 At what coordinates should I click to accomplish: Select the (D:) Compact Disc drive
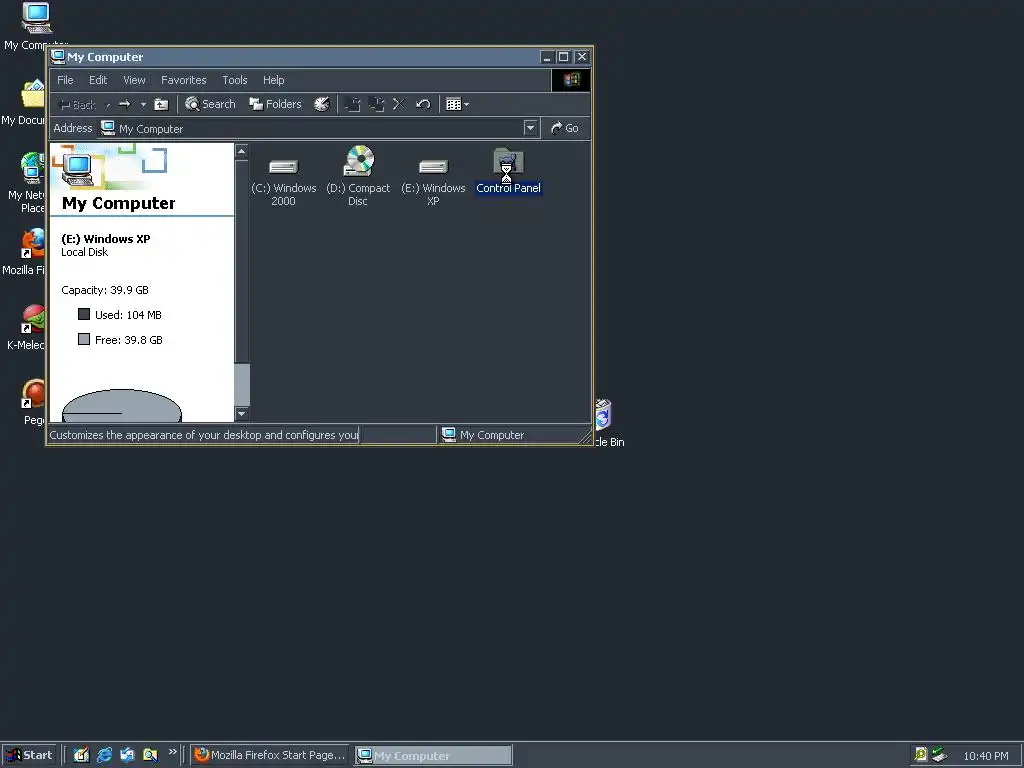click(358, 176)
